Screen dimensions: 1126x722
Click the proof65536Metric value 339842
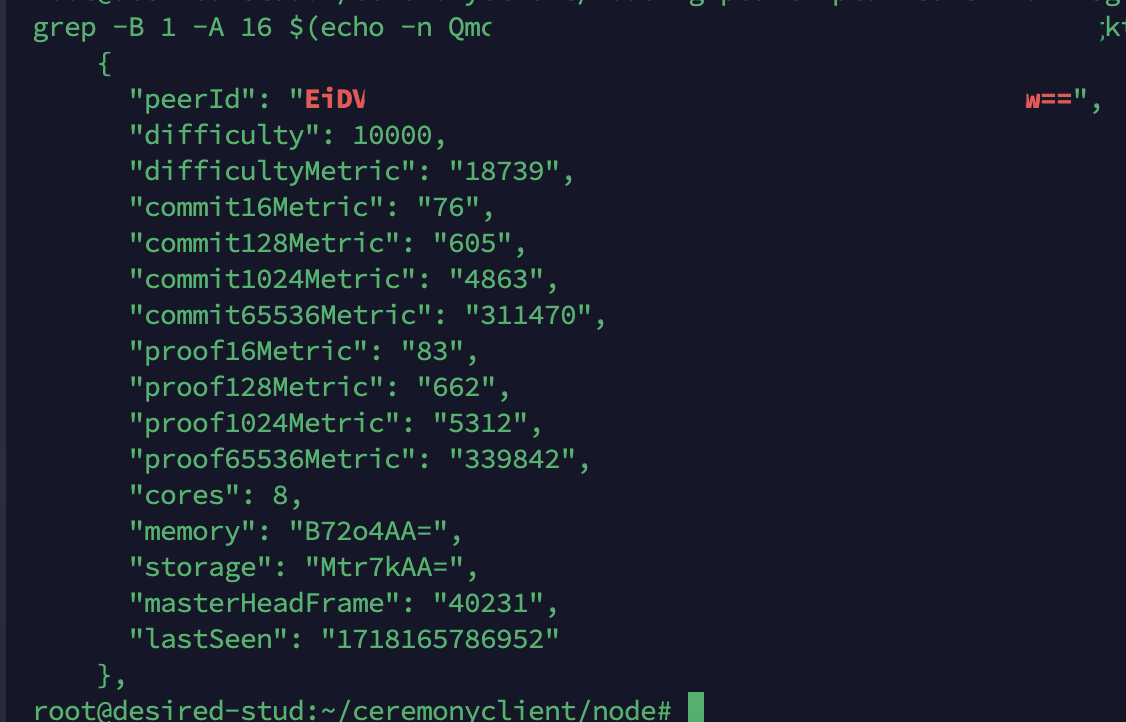[513, 459]
